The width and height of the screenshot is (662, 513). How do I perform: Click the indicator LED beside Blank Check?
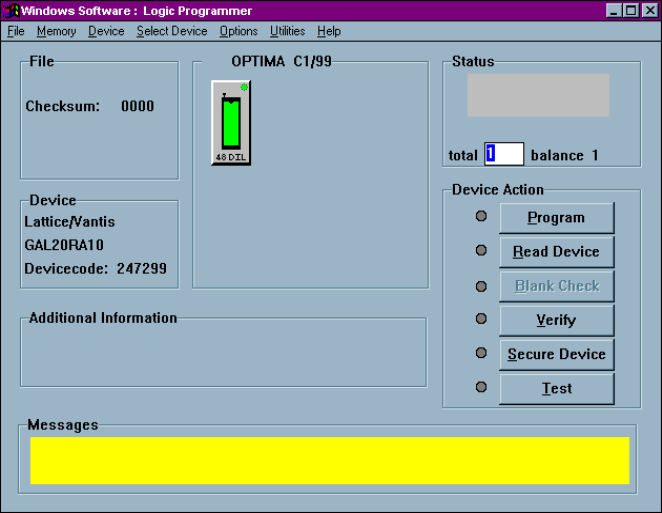481,285
